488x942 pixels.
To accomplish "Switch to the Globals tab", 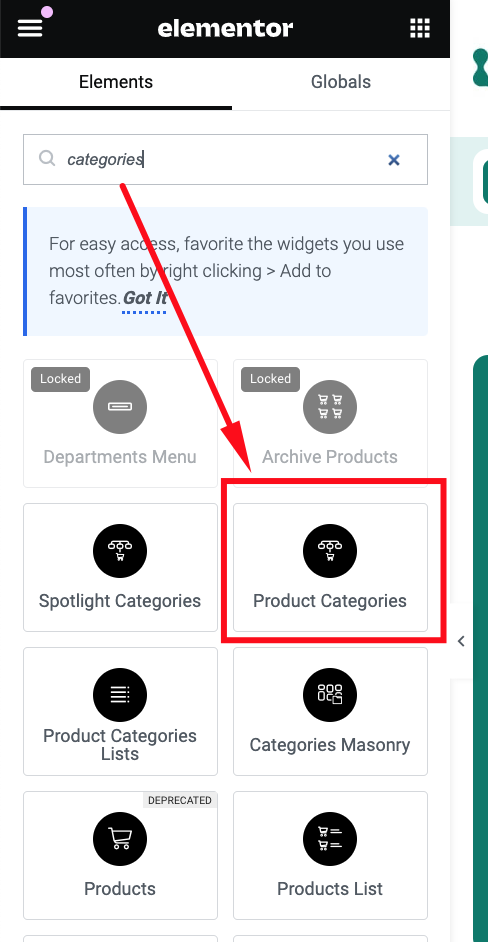I will tap(341, 82).
